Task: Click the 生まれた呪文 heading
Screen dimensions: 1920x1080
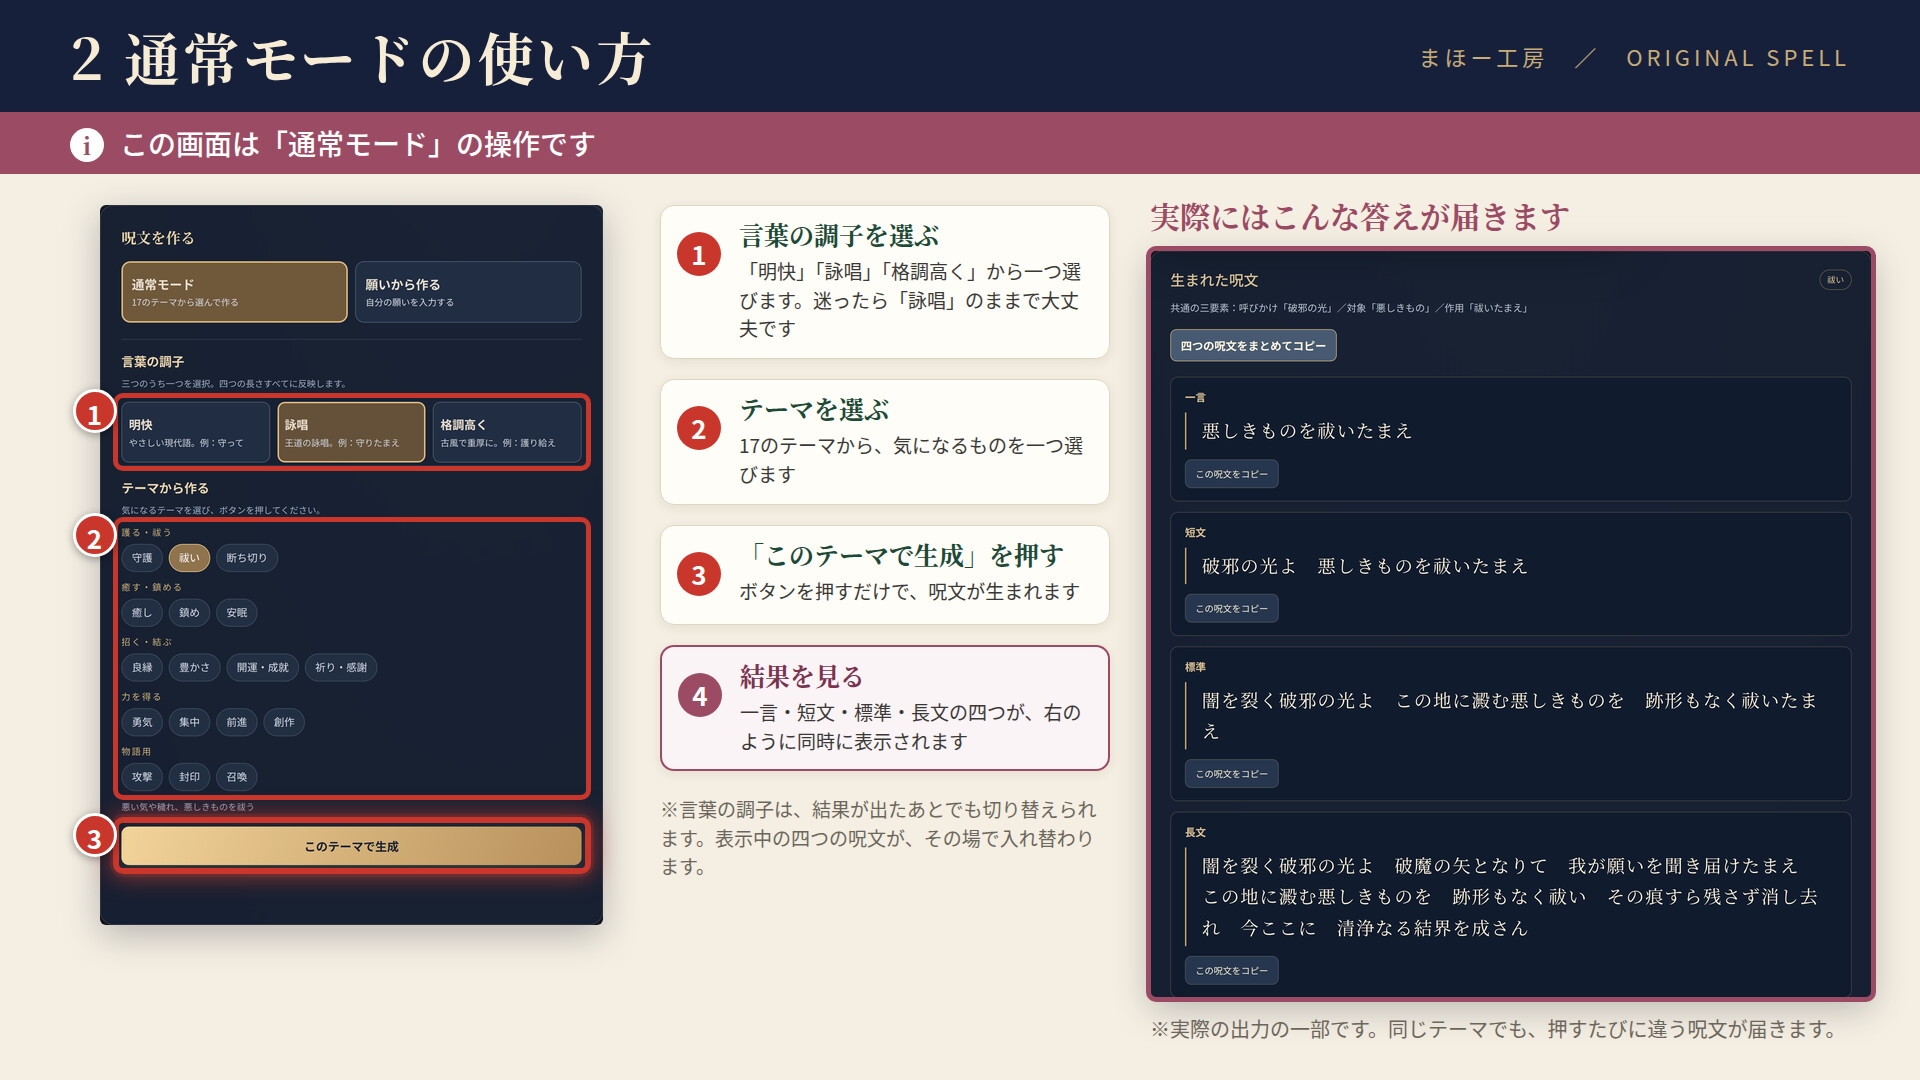Action: tap(1214, 281)
